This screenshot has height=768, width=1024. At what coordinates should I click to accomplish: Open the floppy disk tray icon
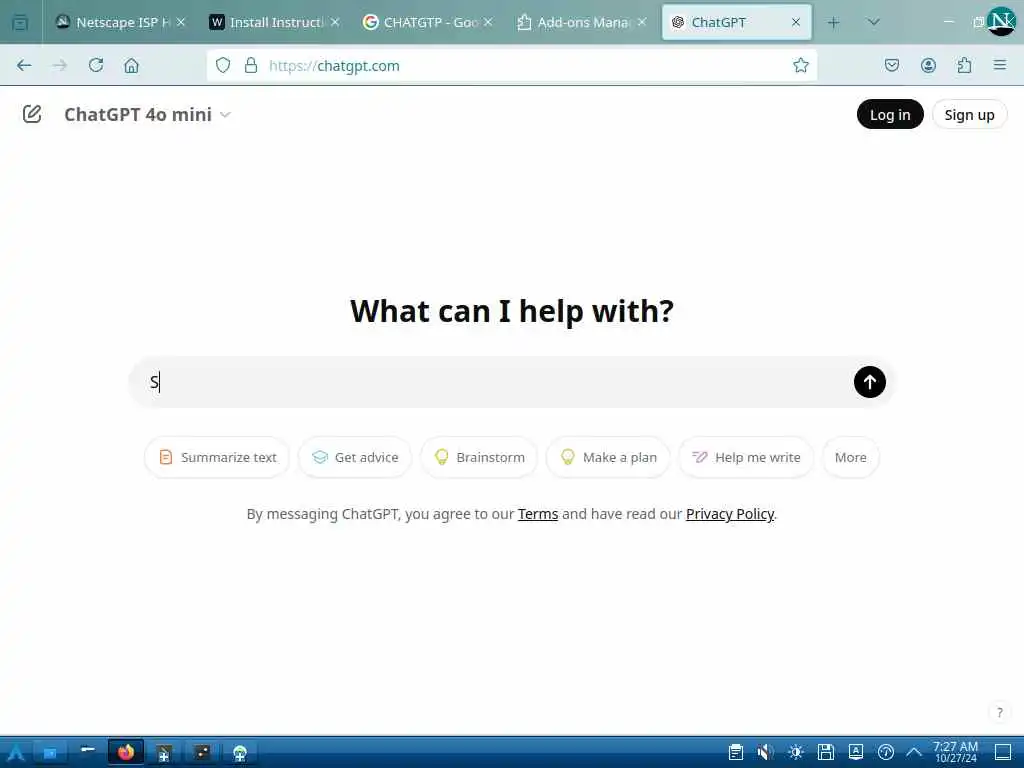pos(825,752)
